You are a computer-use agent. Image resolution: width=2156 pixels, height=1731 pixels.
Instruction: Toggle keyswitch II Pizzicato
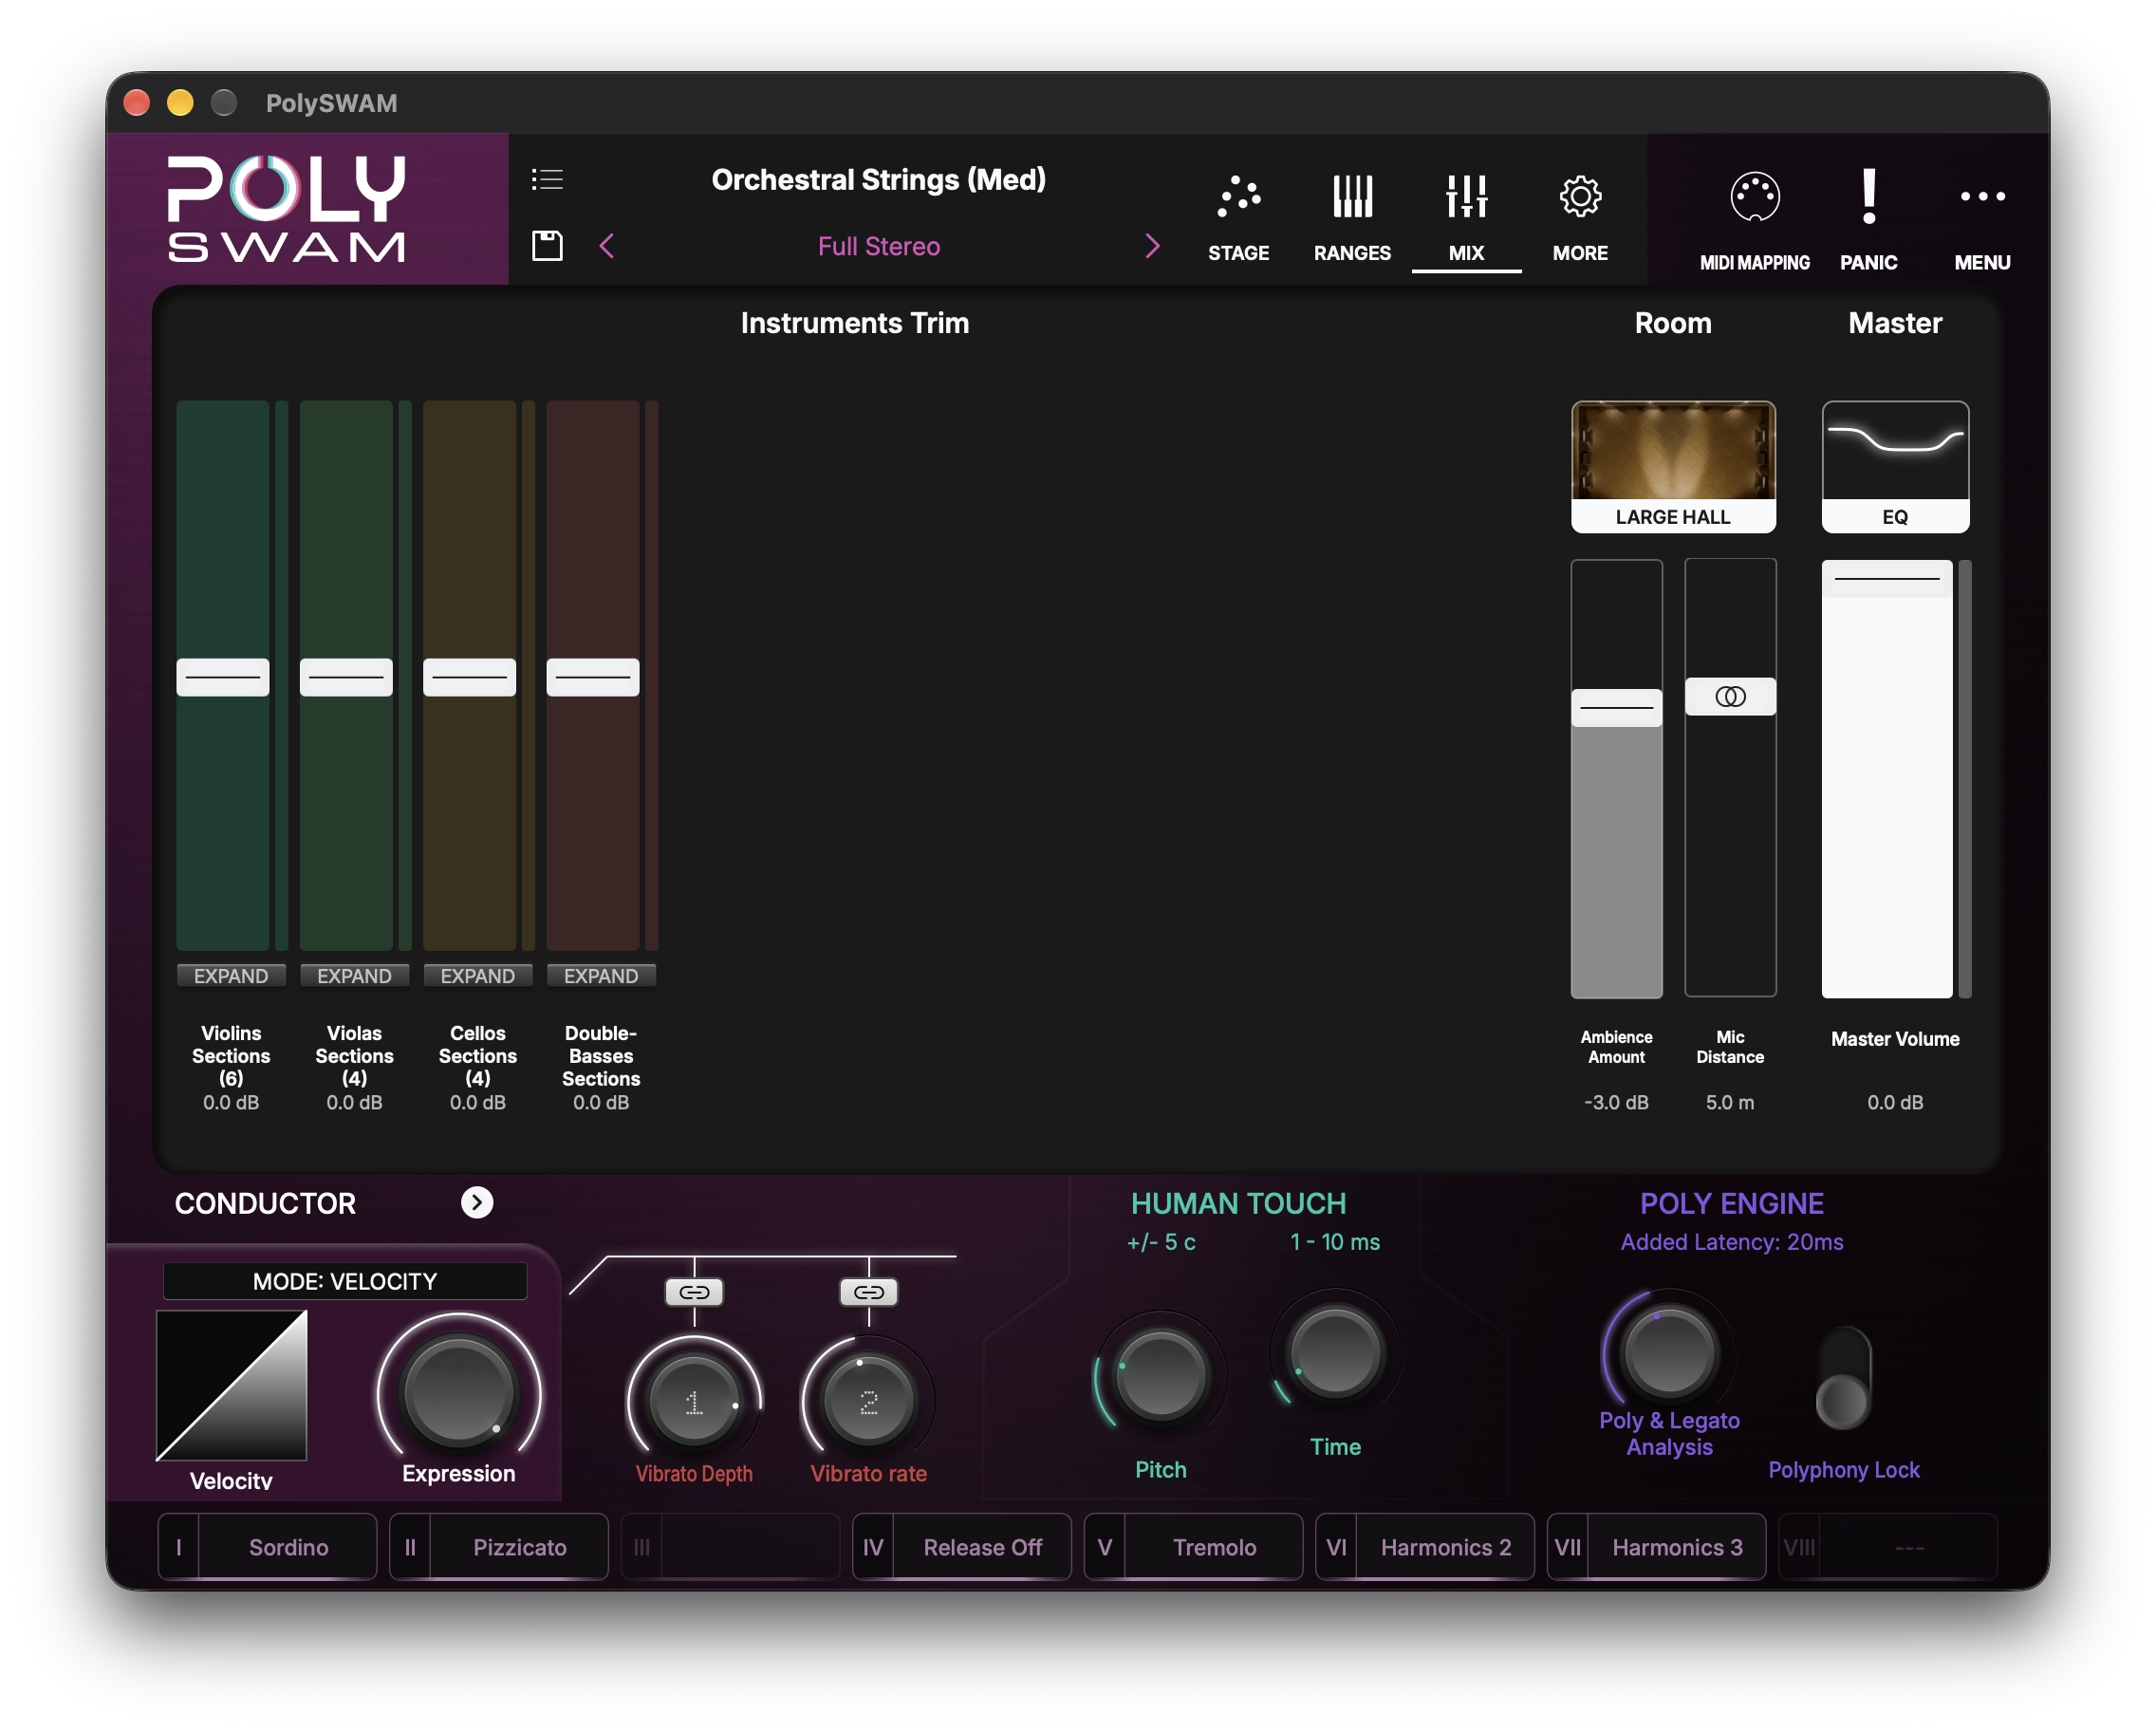click(499, 1547)
